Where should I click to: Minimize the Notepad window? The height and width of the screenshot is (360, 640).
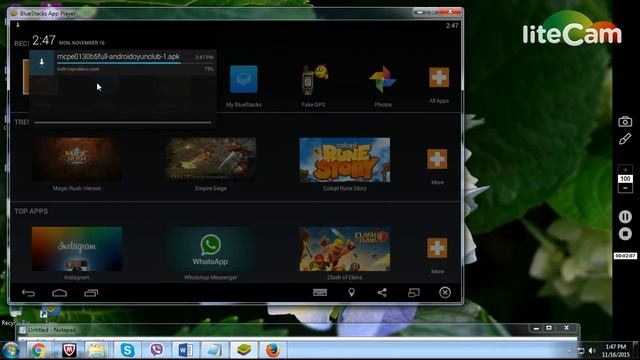536,328
